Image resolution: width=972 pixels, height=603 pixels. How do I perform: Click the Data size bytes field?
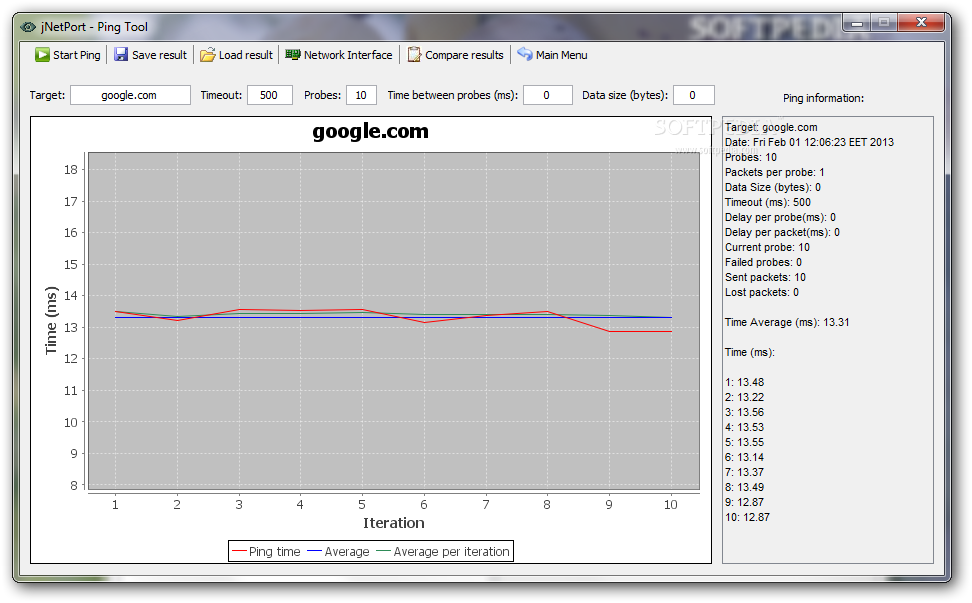point(694,95)
